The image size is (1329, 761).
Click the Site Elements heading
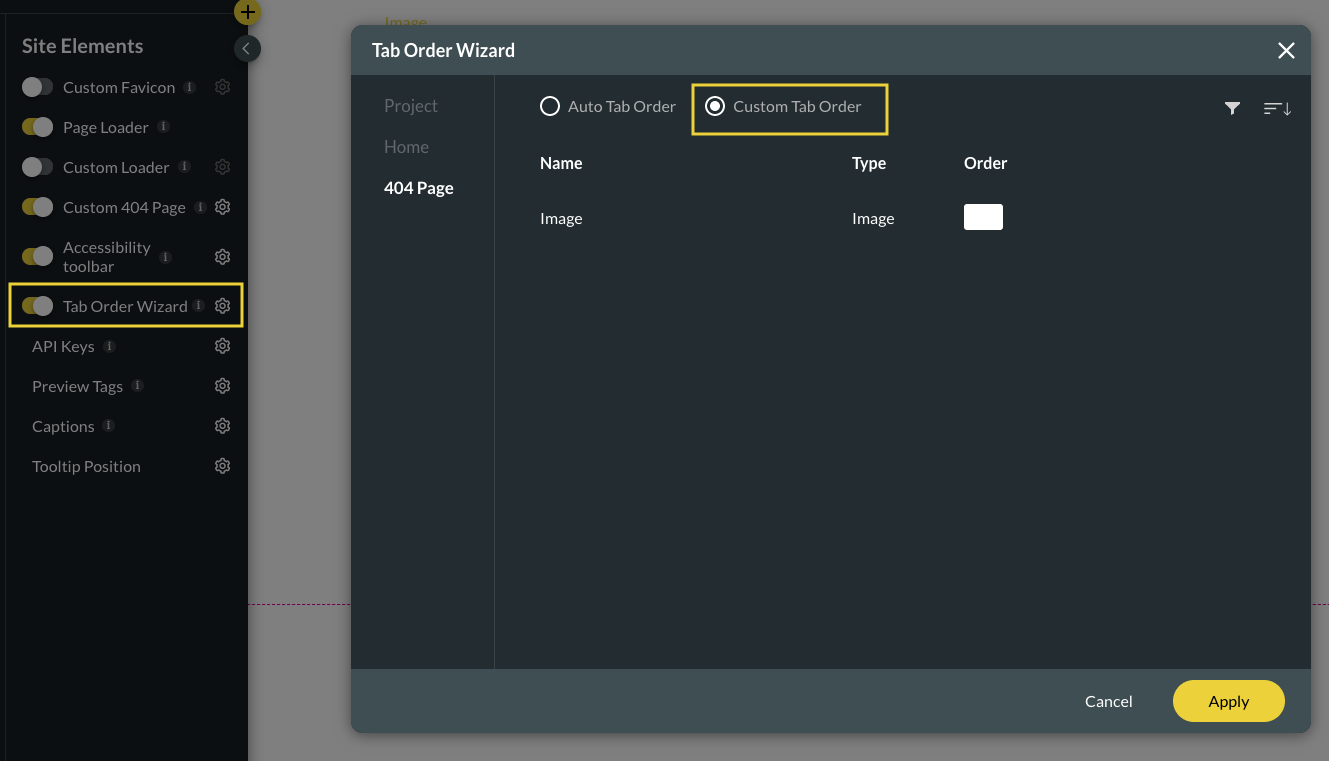click(82, 46)
